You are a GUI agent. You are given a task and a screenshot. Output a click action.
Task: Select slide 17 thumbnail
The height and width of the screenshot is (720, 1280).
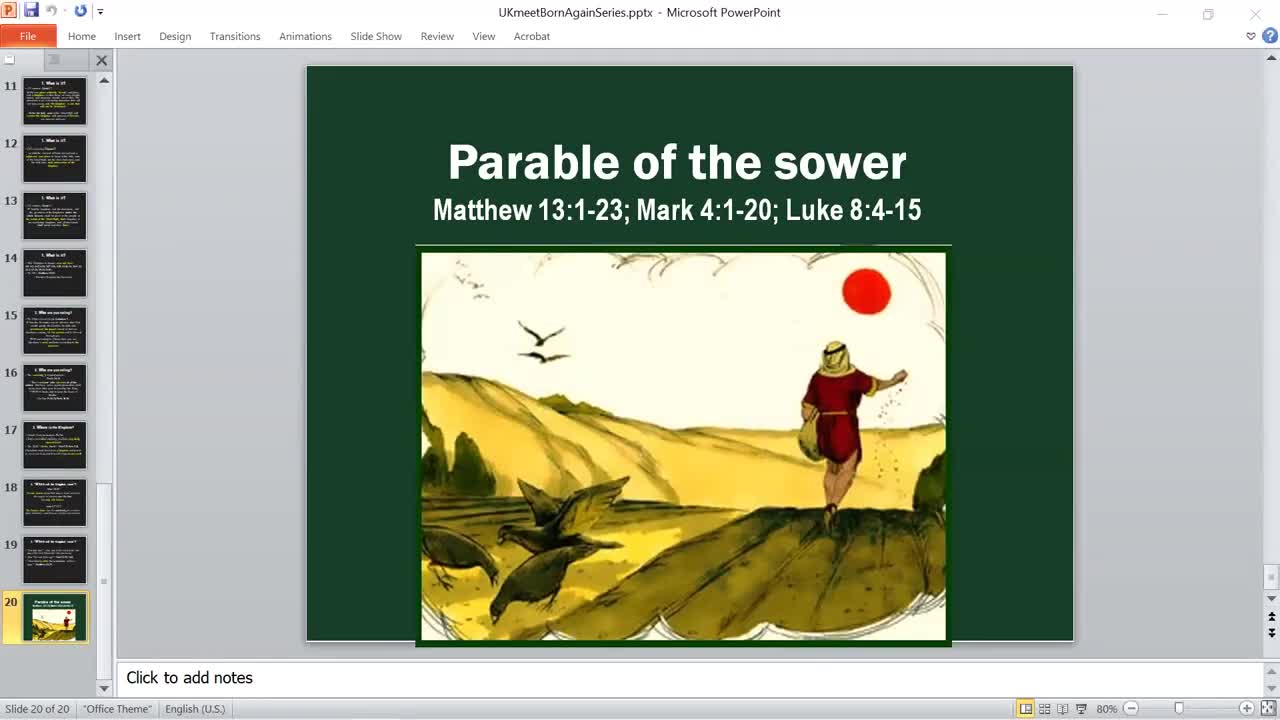pyautogui.click(x=55, y=445)
